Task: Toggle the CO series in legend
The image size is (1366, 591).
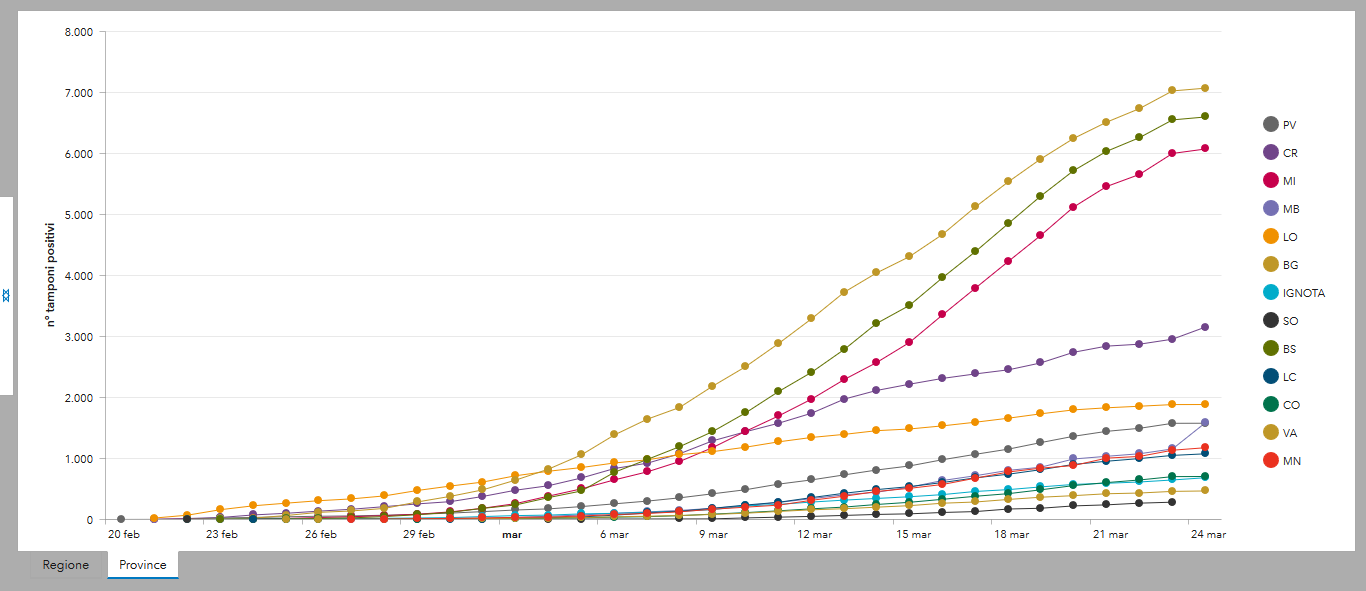Action: (x=1271, y=405)
